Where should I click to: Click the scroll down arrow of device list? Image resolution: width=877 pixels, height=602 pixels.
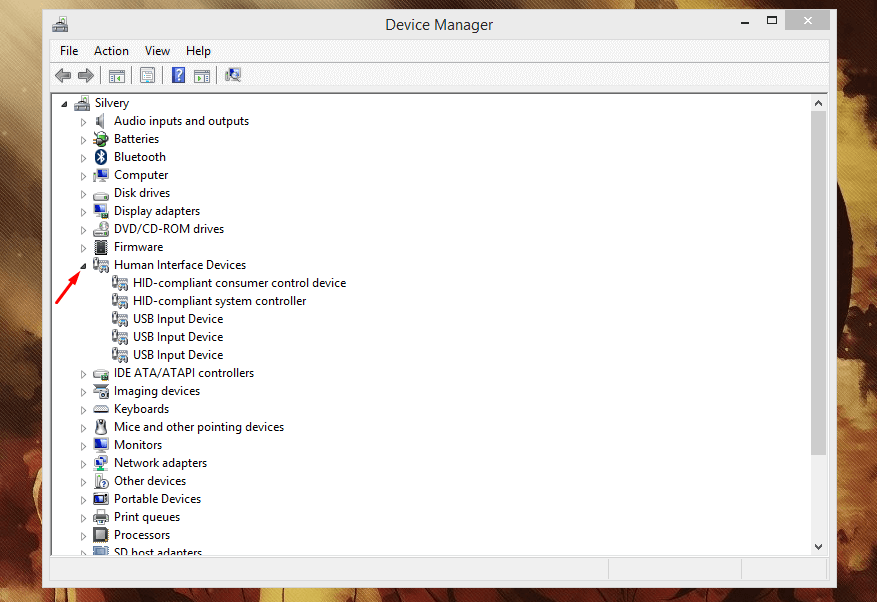818,546
